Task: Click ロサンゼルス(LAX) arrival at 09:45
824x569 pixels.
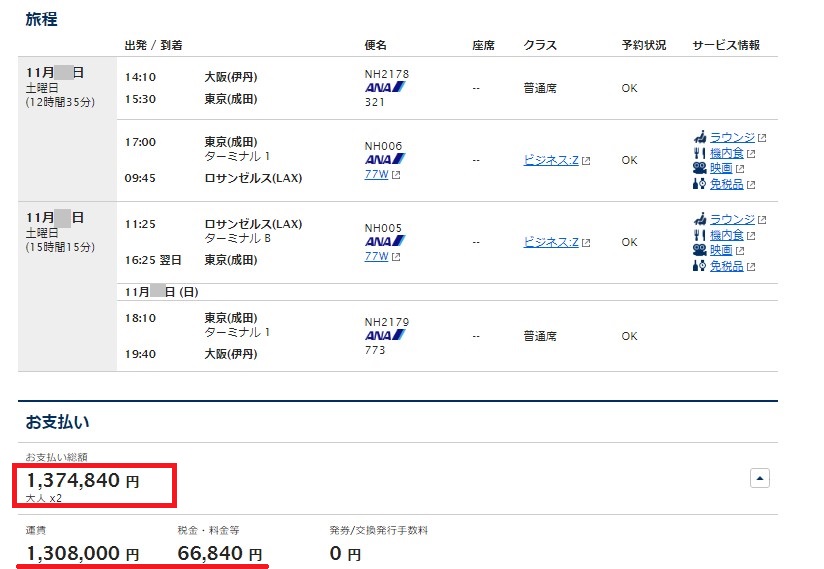Action: (253, 178)
